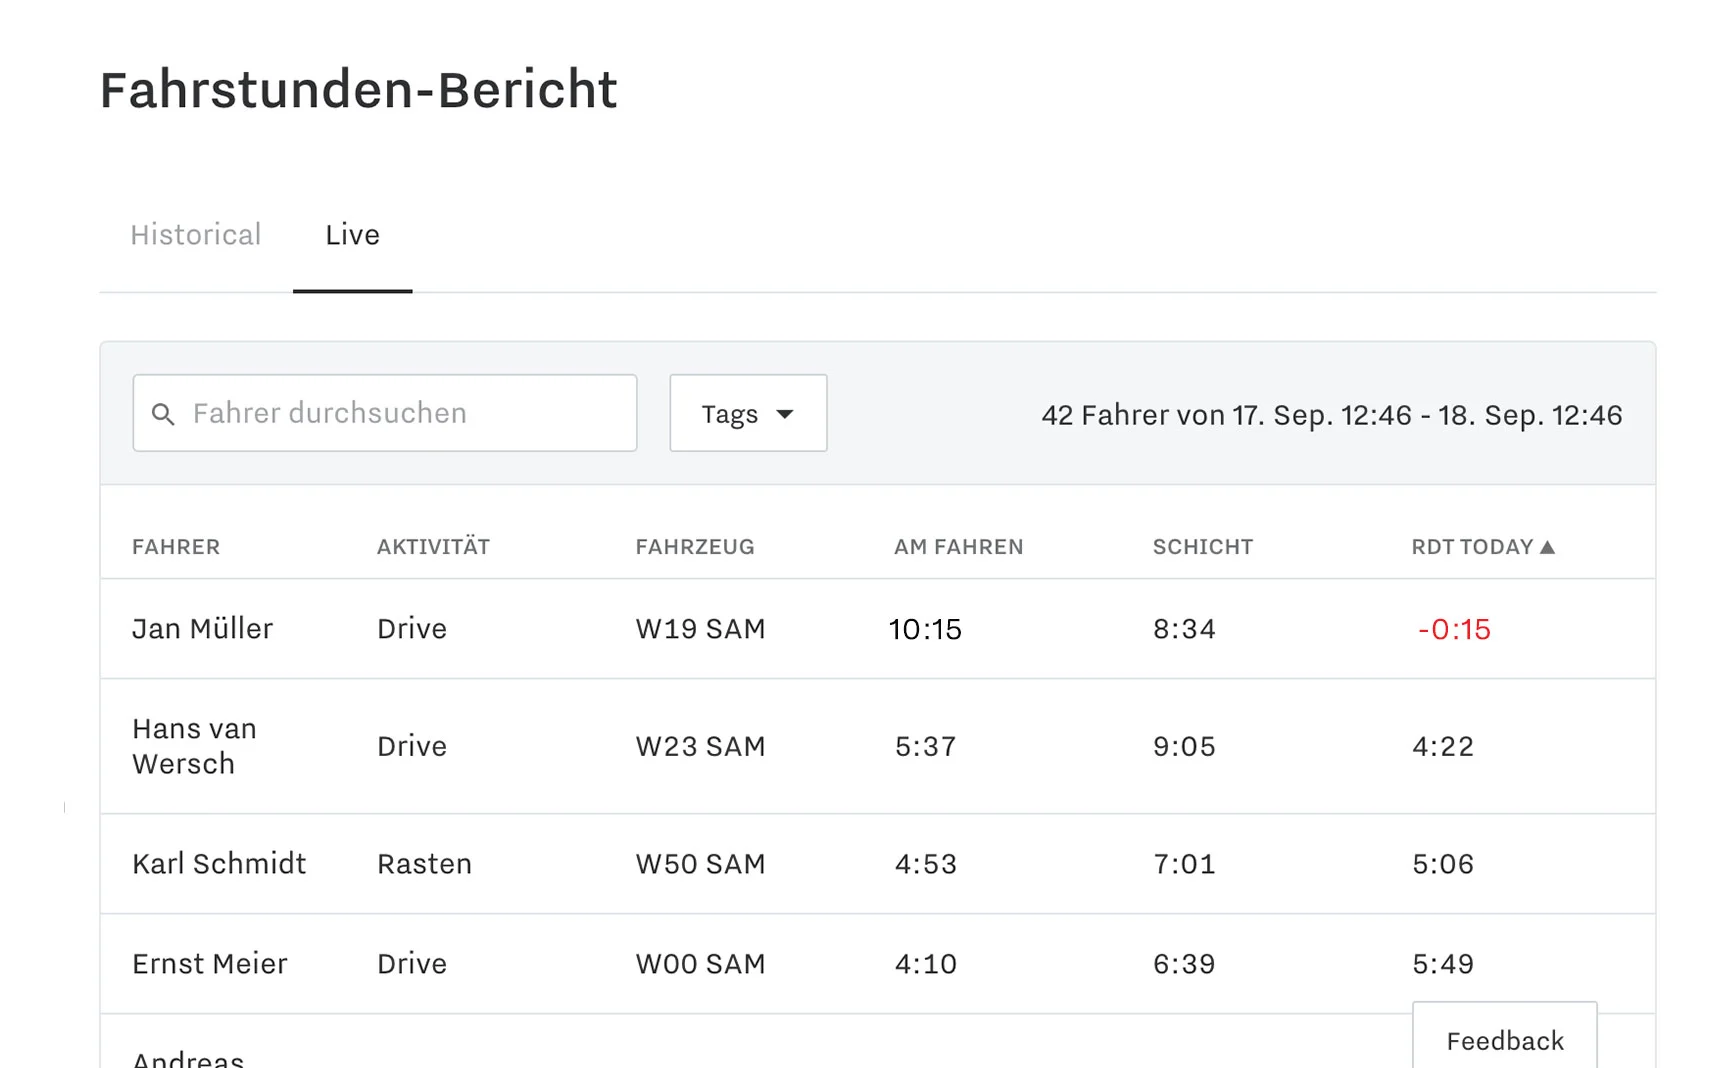
Task: Click the Fahrer durchsuchen search field
Action: point(400,413)
